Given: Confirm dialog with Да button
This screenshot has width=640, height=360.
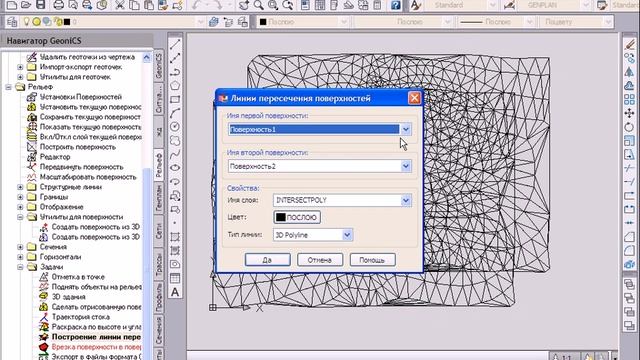Looking at the screenshot, I should tap(267, 260).
